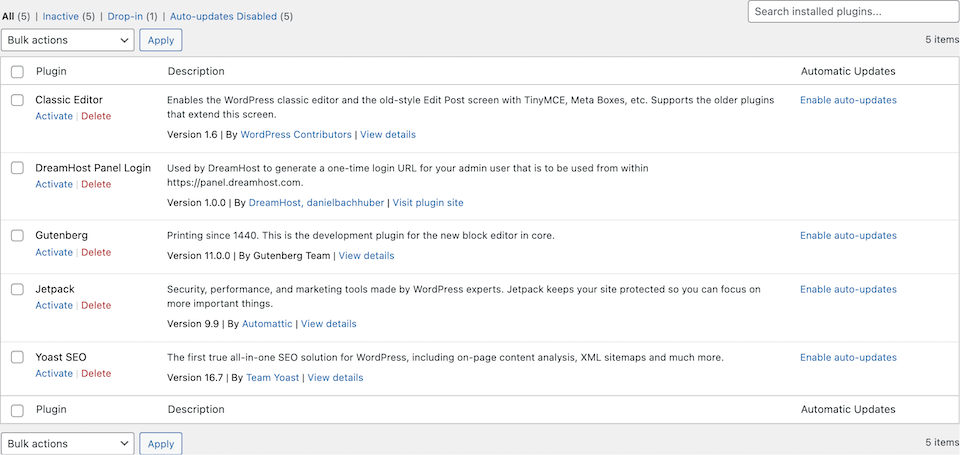
Task: Delete the Gutenberg plugin
Action: point(96,252)
